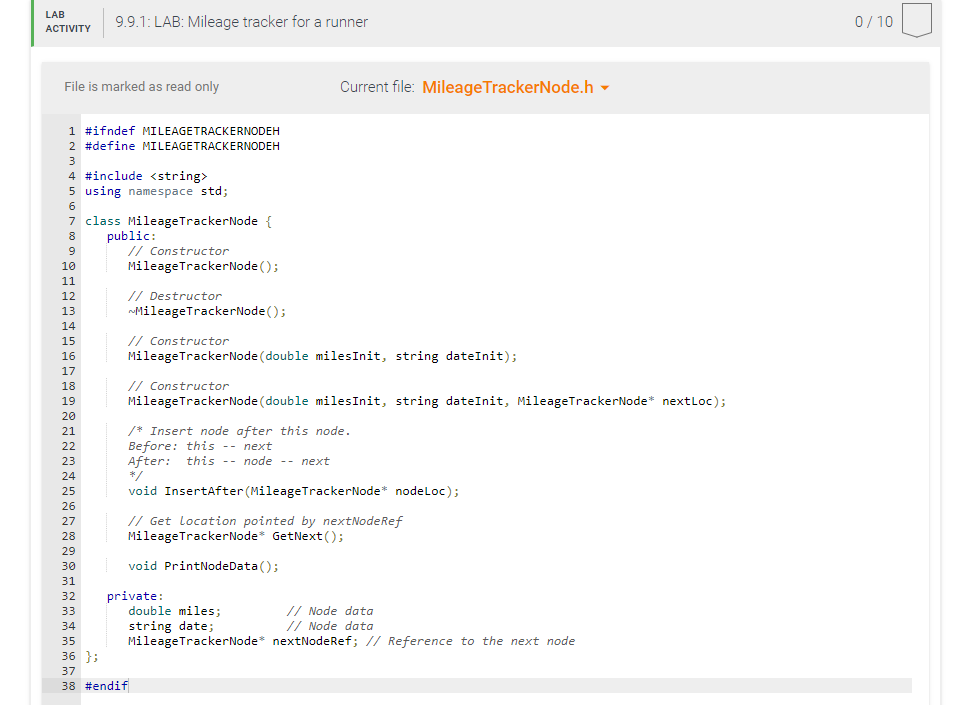Screen dimensions: 979x705
Task: Click line number 1 in the gutter
Action: click(x=71, y=130)
